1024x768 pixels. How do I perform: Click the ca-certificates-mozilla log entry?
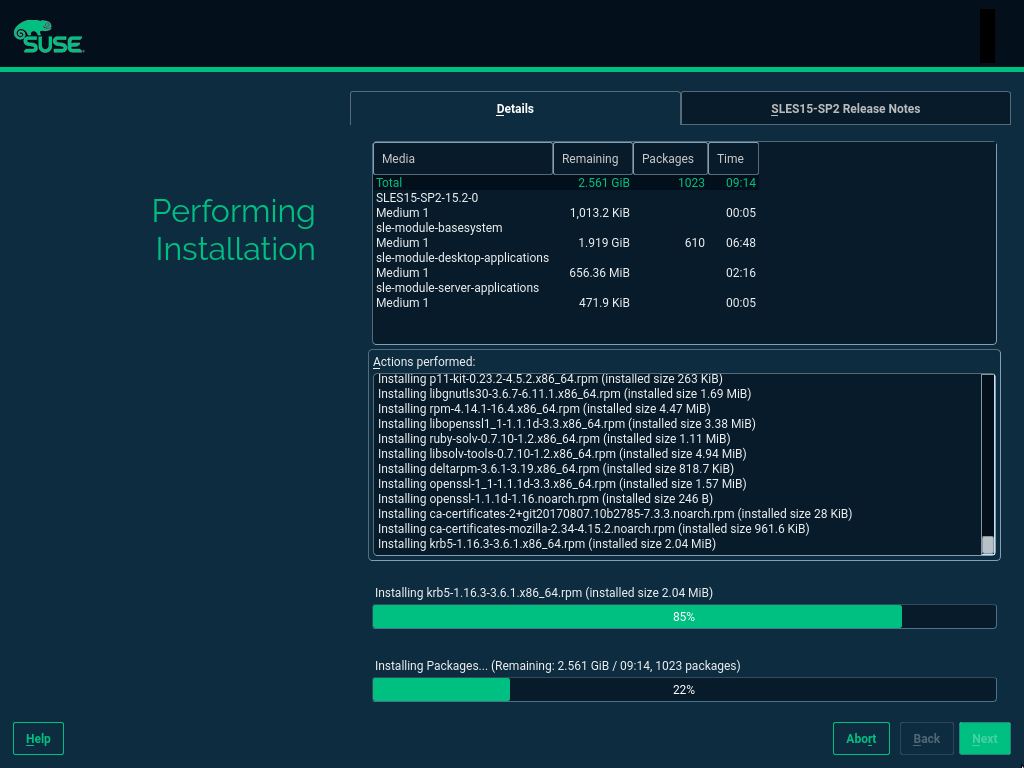coord(593,529)
